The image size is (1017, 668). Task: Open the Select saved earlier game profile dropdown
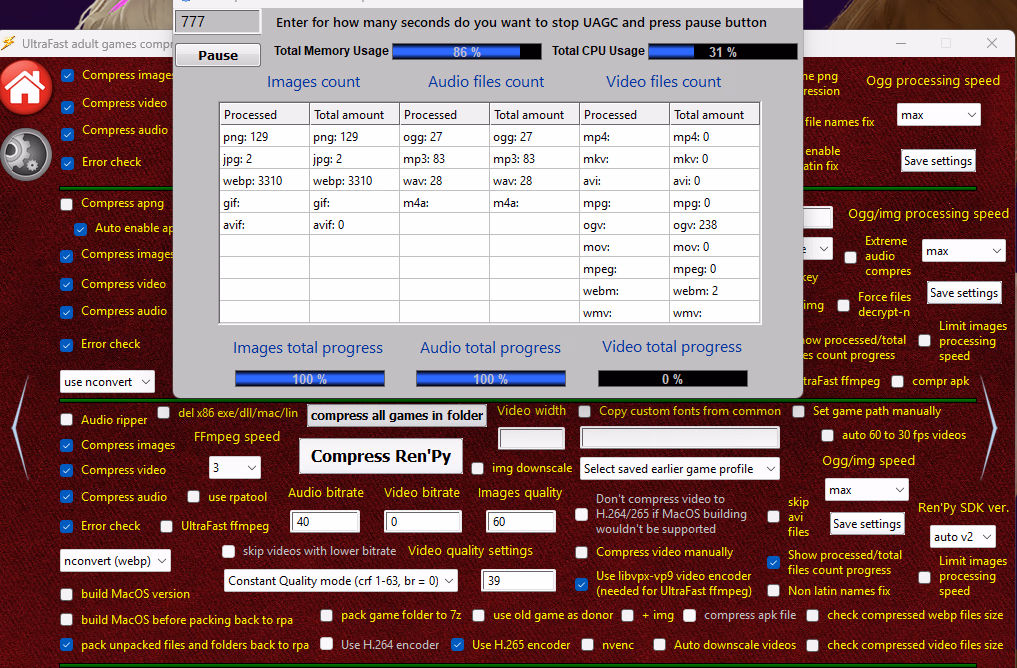pos(680,468)
